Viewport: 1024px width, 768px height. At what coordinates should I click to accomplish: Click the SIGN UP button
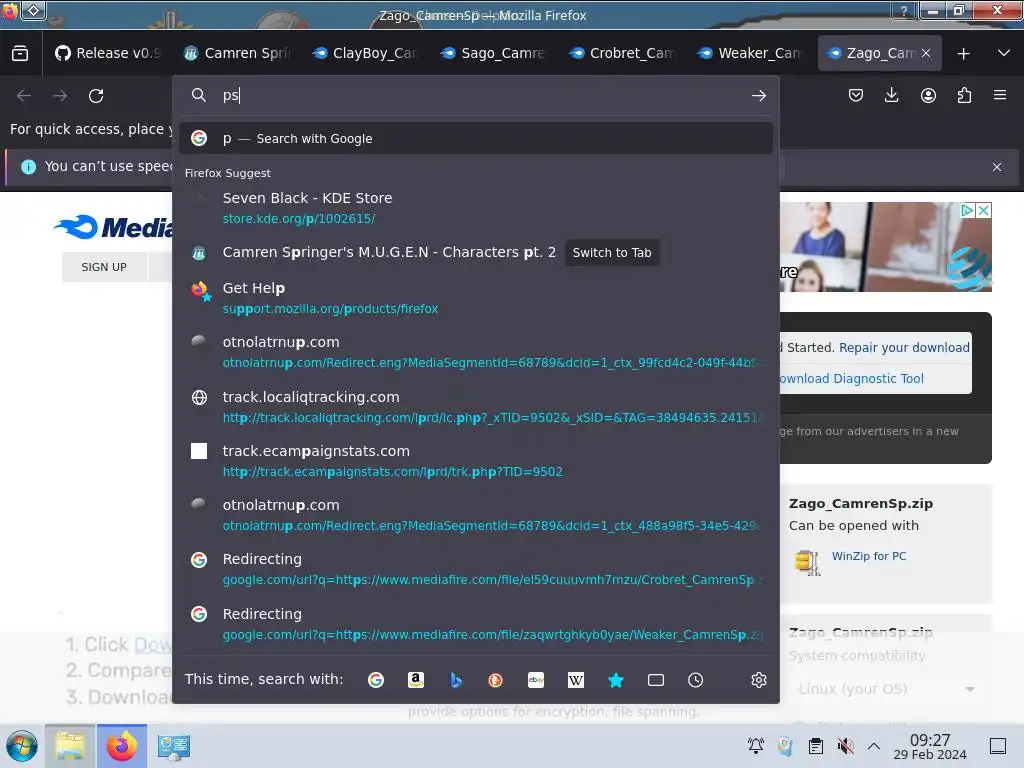pyautogui.click(x=104, y=267)
